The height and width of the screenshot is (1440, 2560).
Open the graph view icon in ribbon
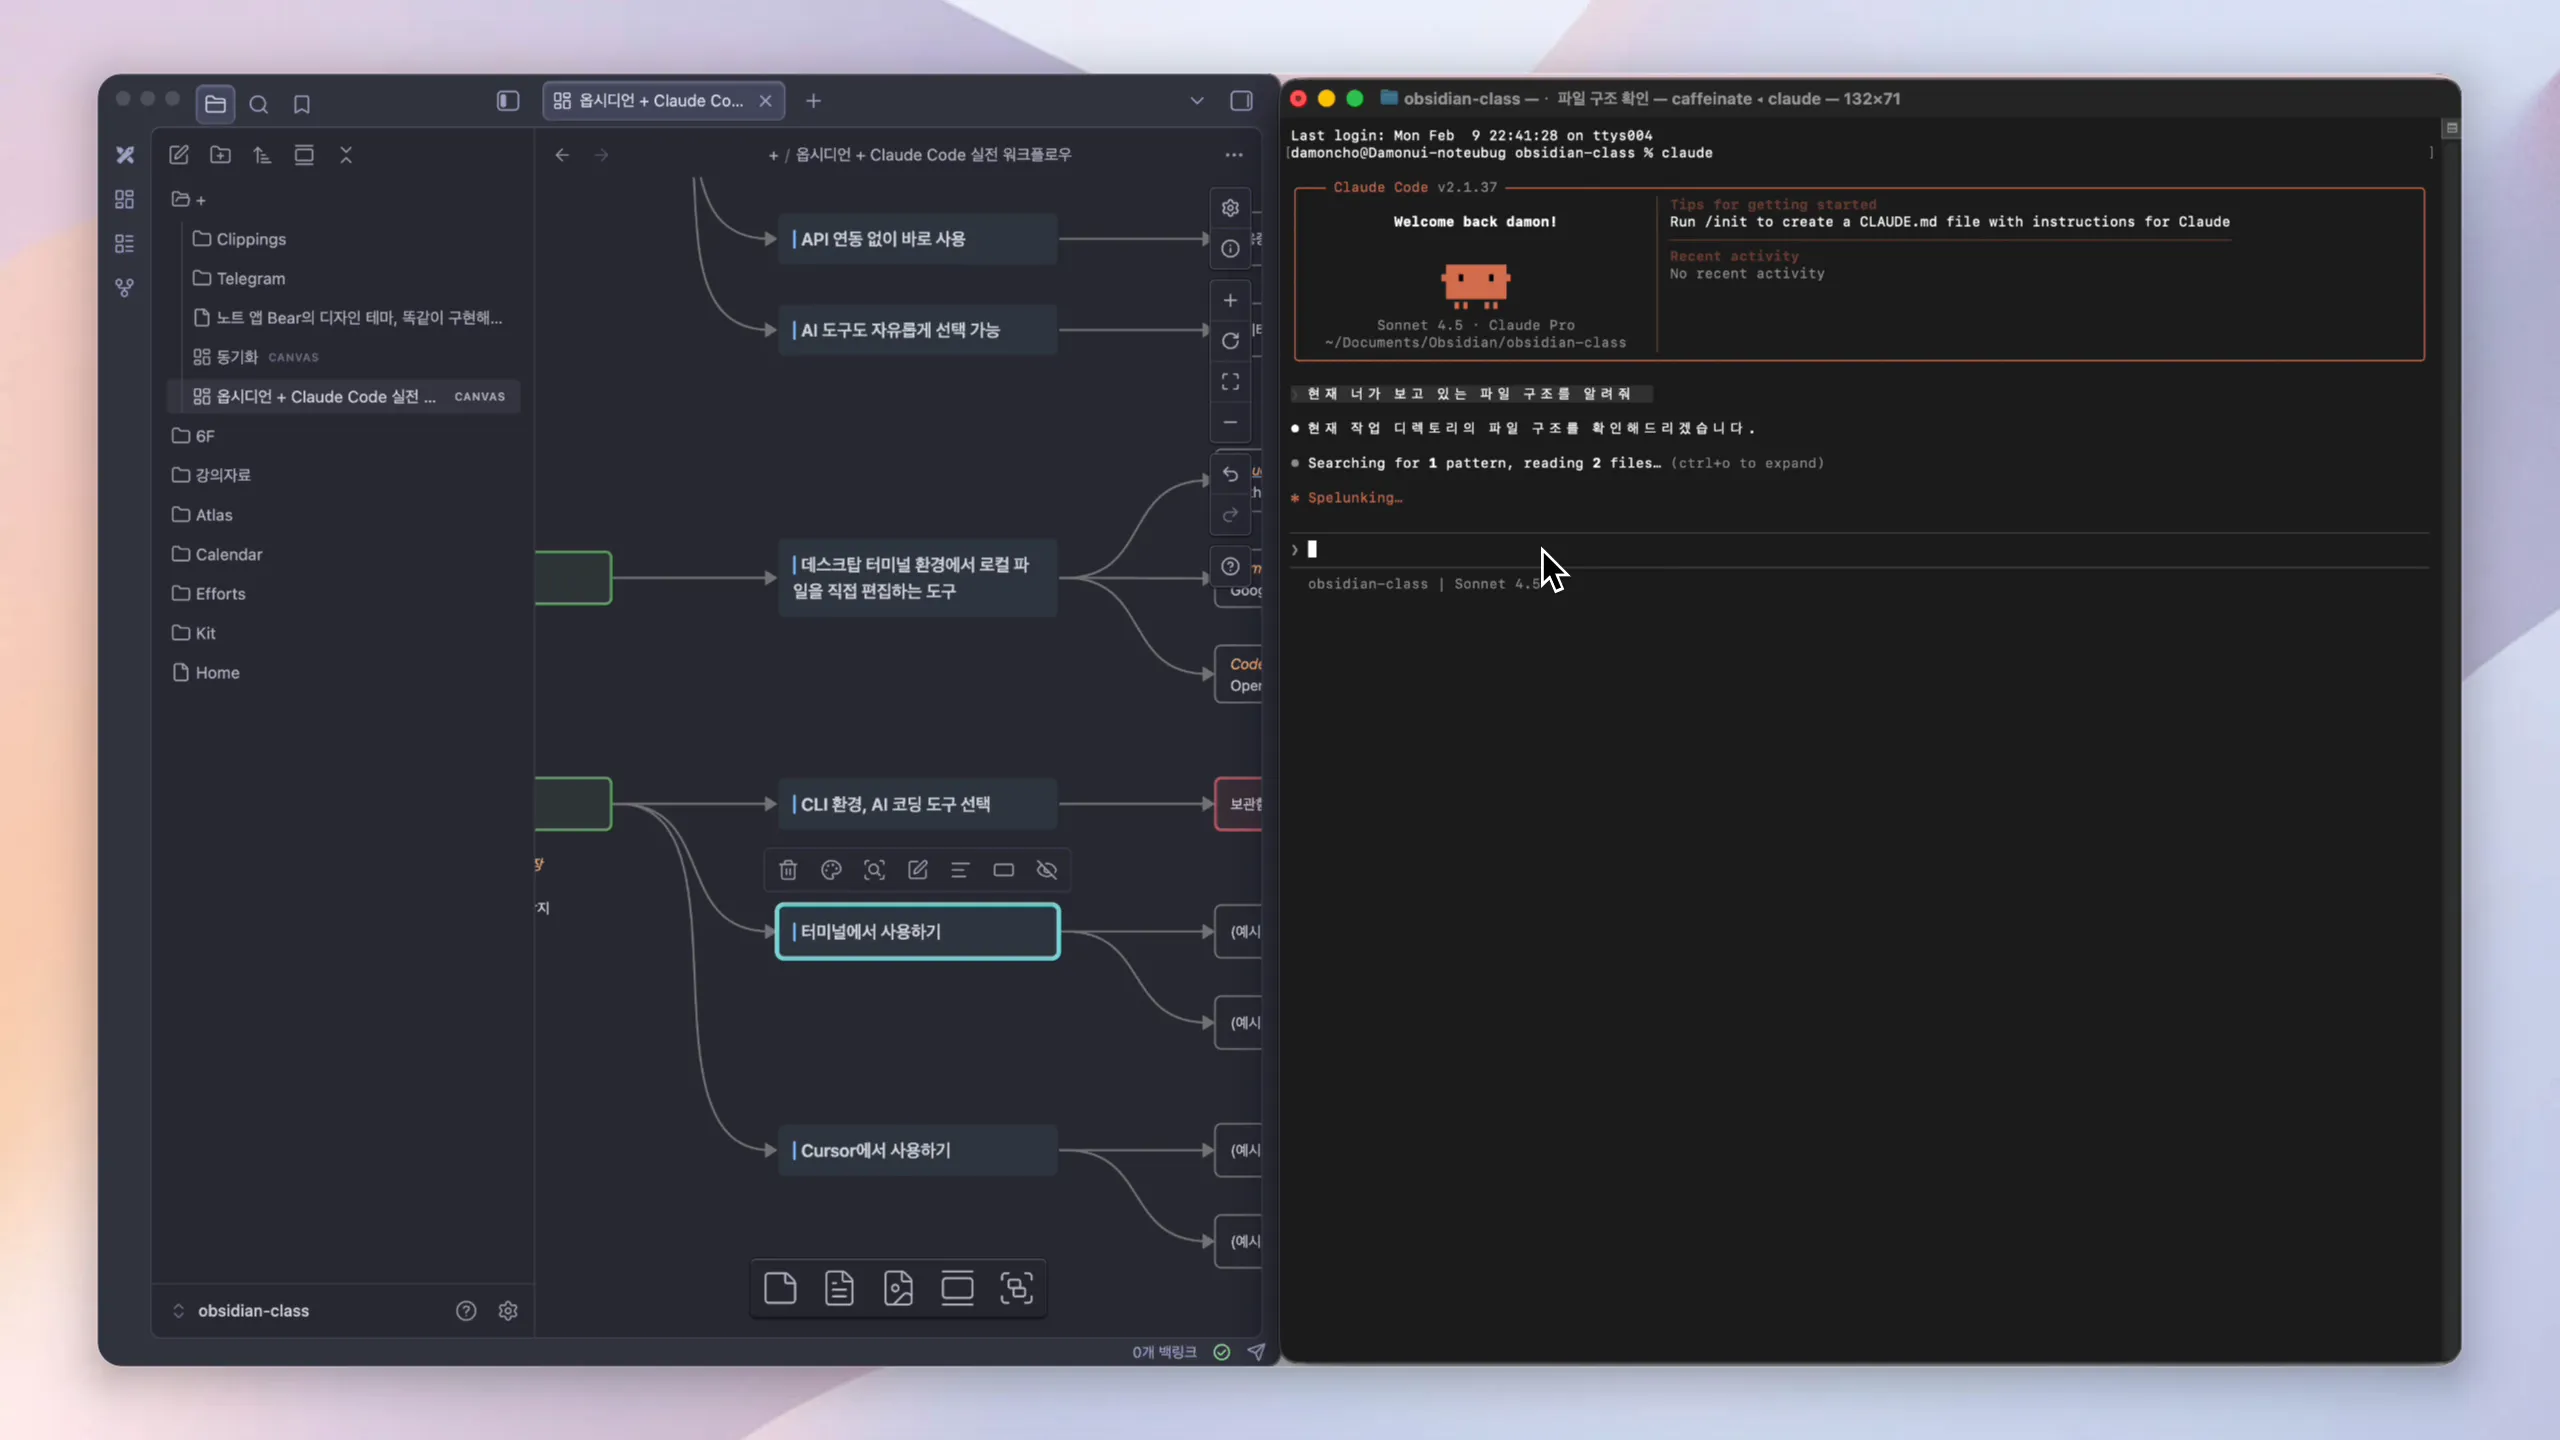[124, 288]
